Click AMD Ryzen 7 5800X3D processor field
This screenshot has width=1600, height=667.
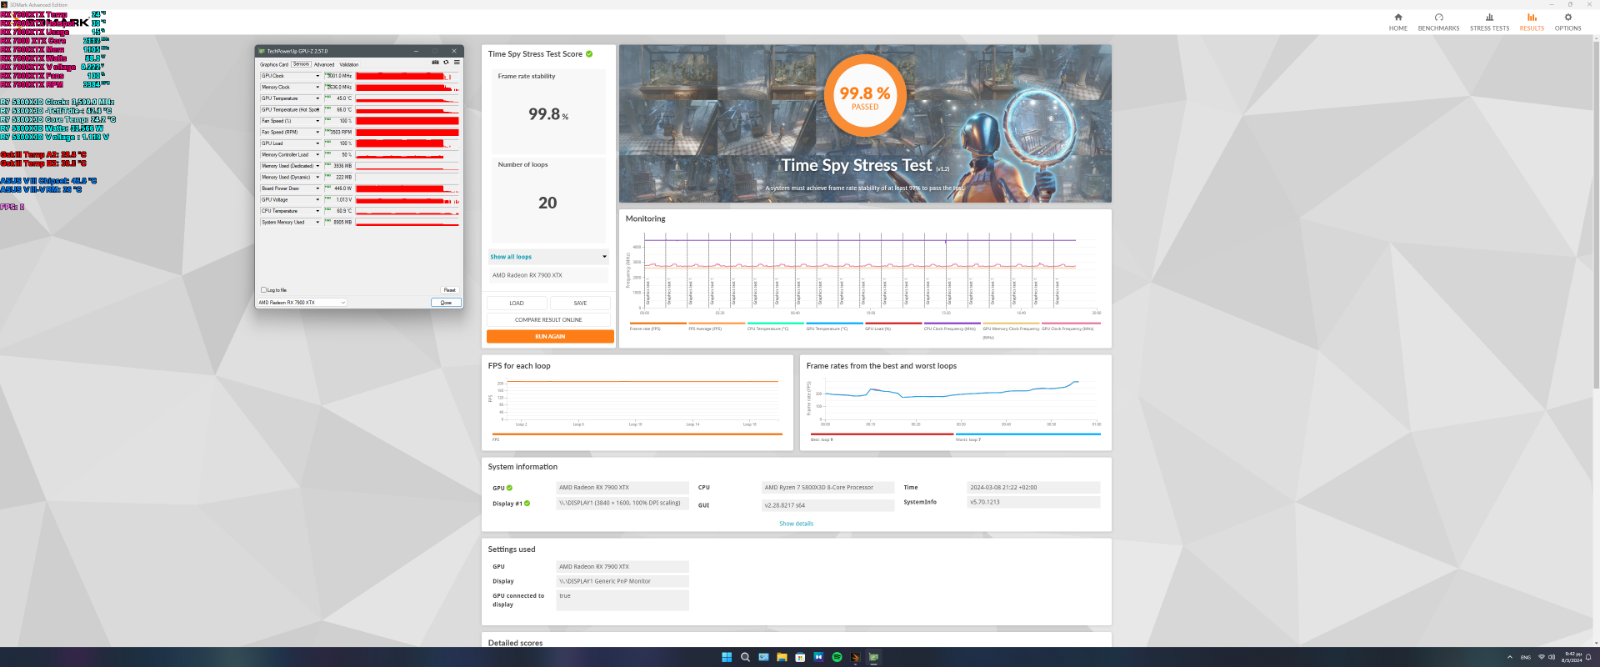(826, 488)
